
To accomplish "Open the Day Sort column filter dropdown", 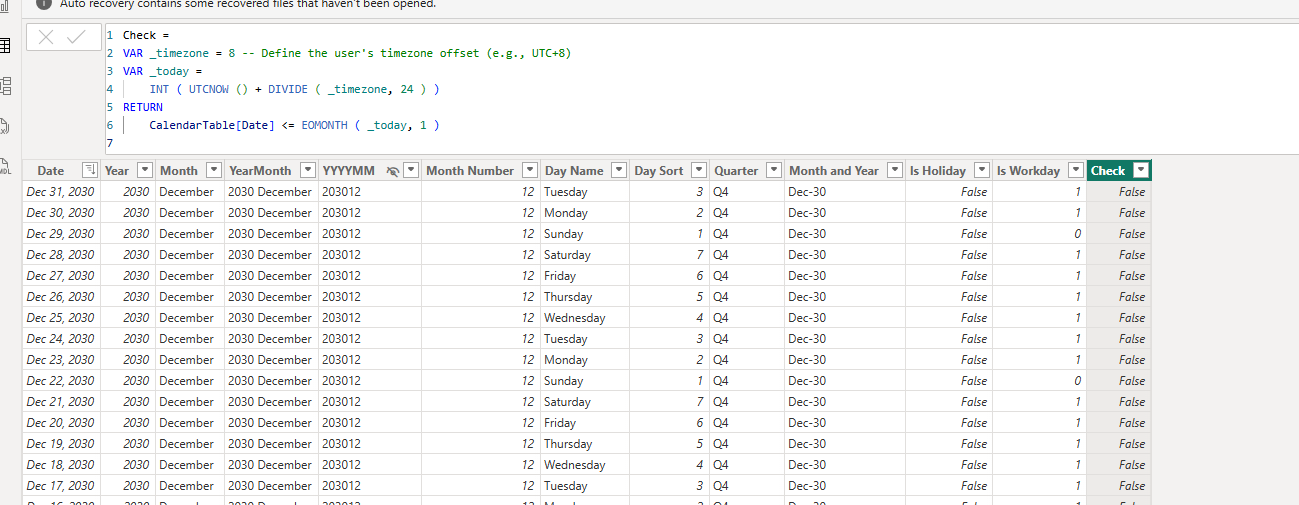I will coord(699,171).
